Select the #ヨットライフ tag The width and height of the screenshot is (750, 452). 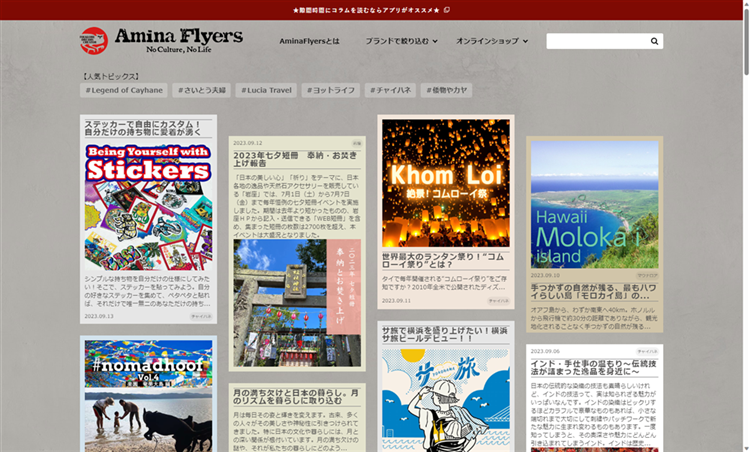click(x=331, y=90)
